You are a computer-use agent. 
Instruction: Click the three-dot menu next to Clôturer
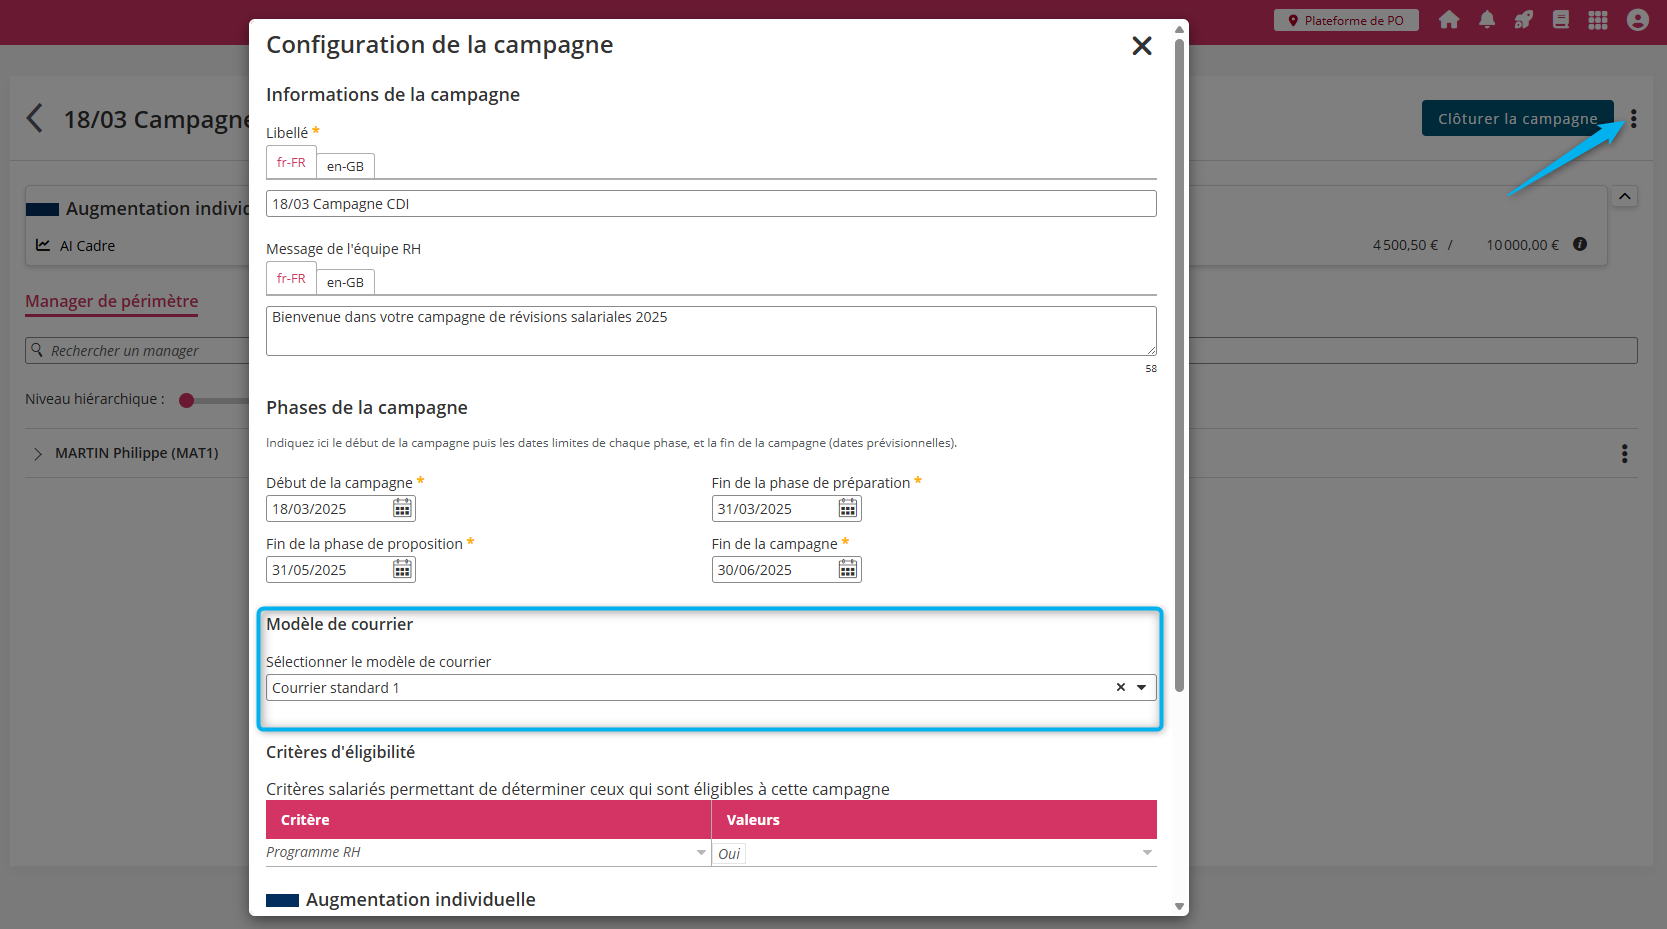(1633, 119)
